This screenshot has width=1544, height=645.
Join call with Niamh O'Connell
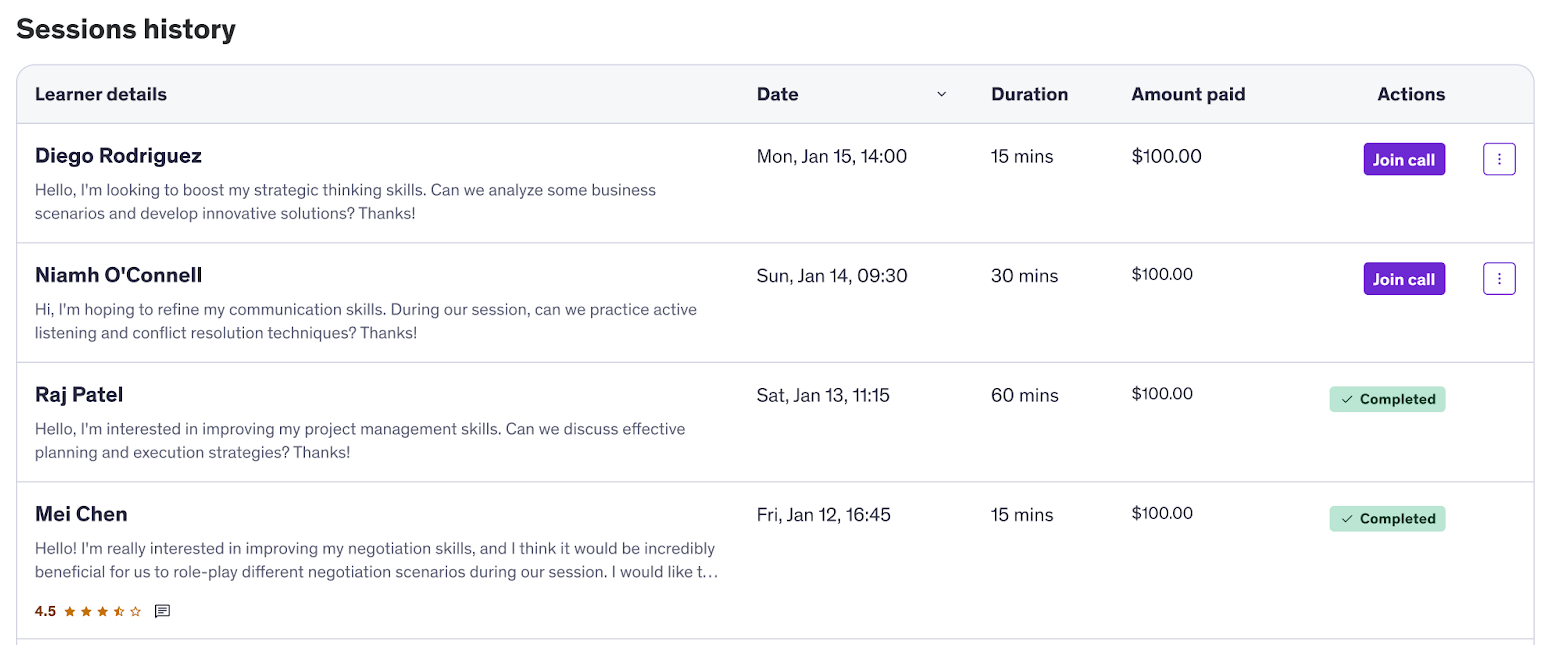[1404, 278]
